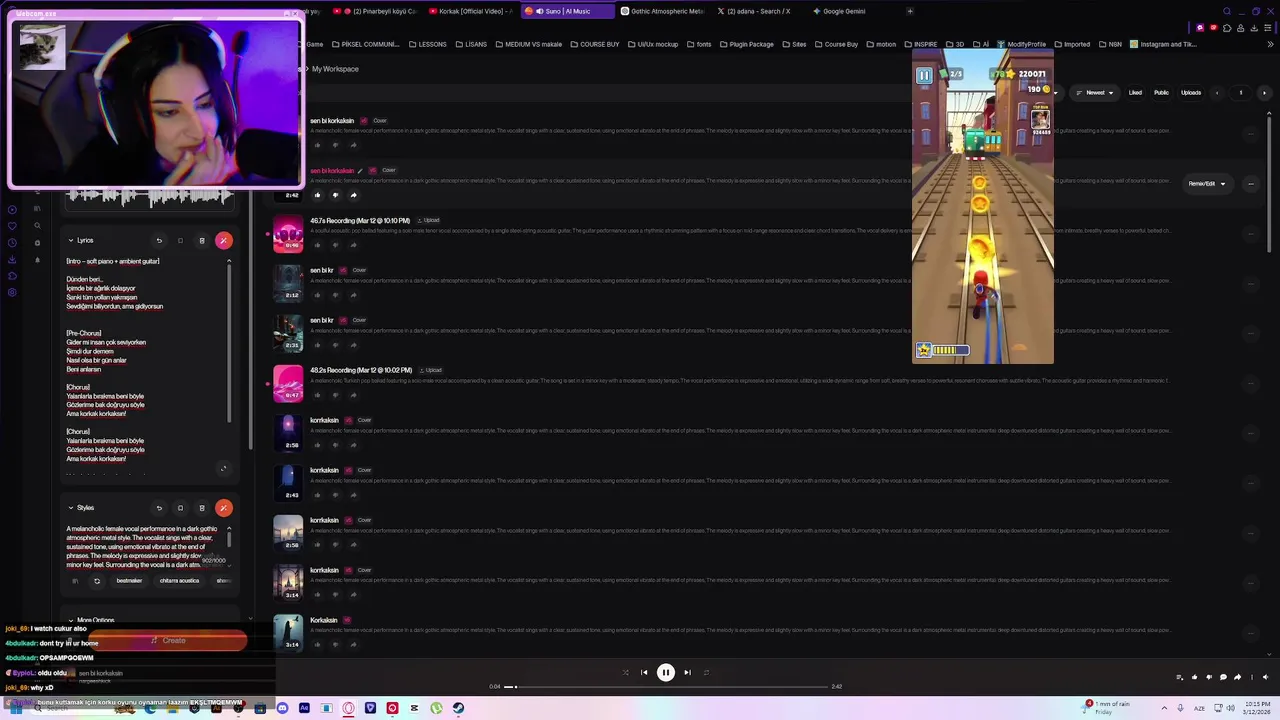
Task: Expand the More Options section
Action: (x=90, y=620)
